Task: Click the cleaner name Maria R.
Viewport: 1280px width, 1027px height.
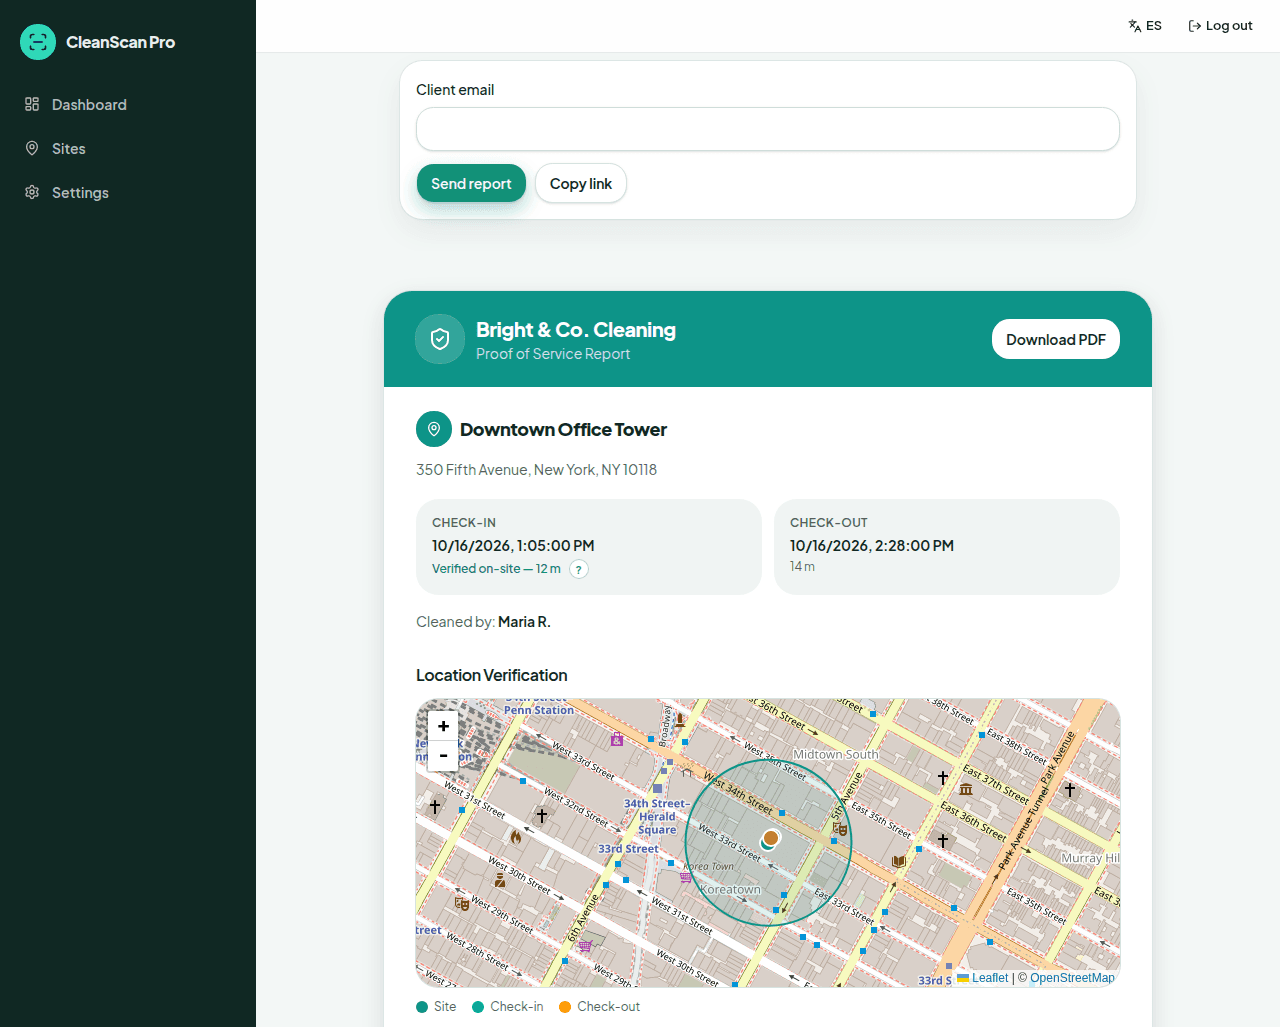Action: point(524,622)
